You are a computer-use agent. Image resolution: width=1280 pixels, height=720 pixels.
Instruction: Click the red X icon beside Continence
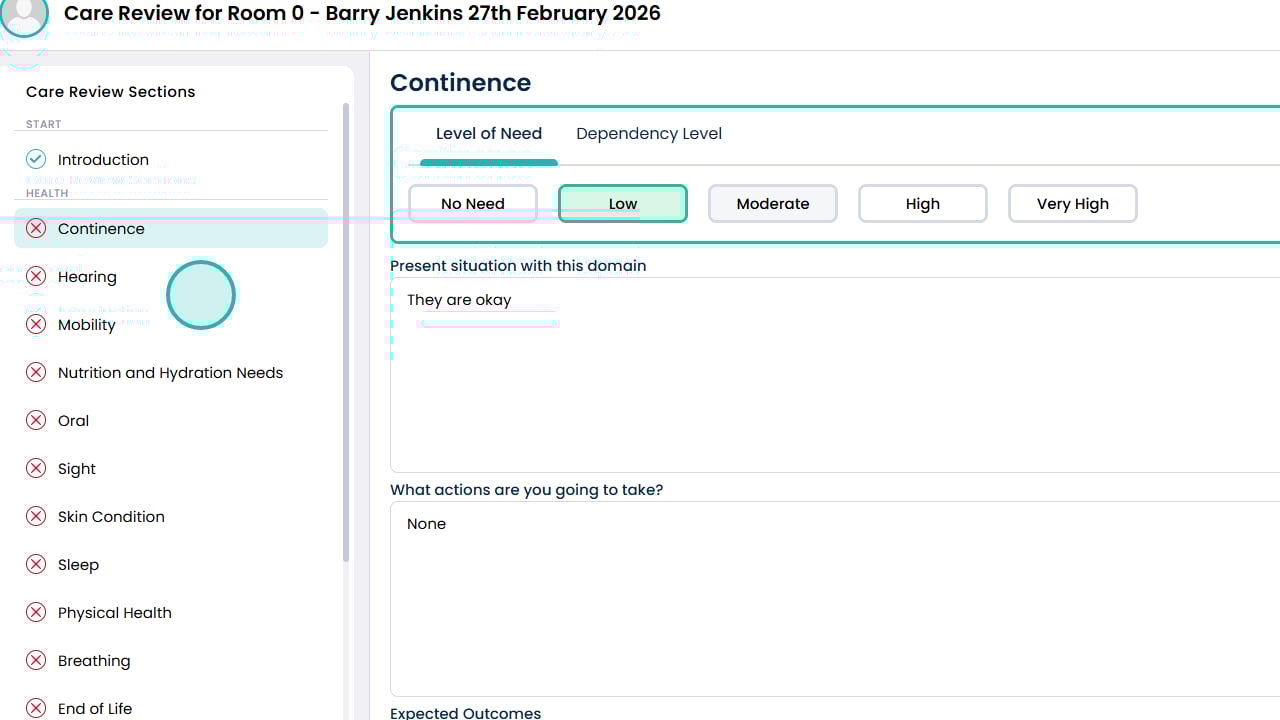(x=36, y=228)
